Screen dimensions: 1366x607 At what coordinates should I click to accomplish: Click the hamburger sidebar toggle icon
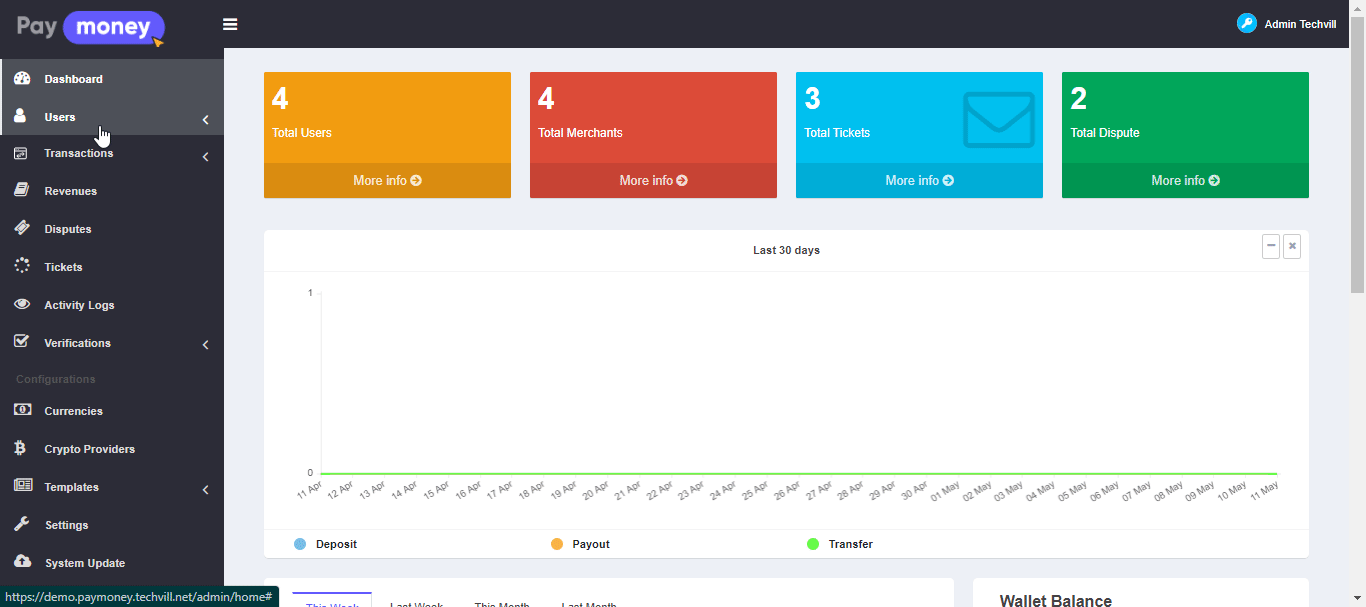pyautogui.click(x=230, y=24)
